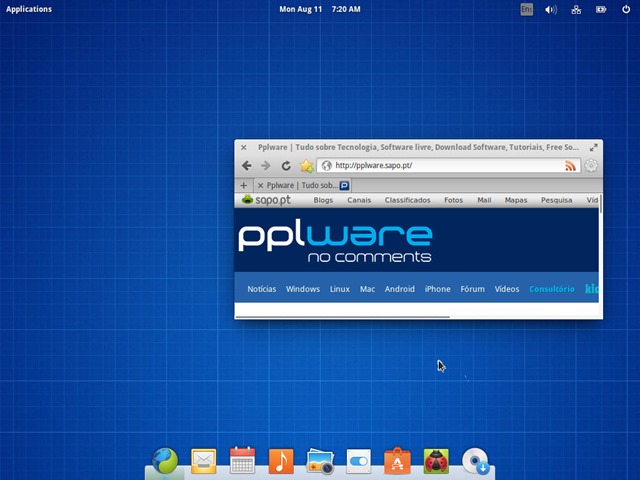640x480 pixels.
Task: Open the Windows menu item
Action: click(303, 289)
